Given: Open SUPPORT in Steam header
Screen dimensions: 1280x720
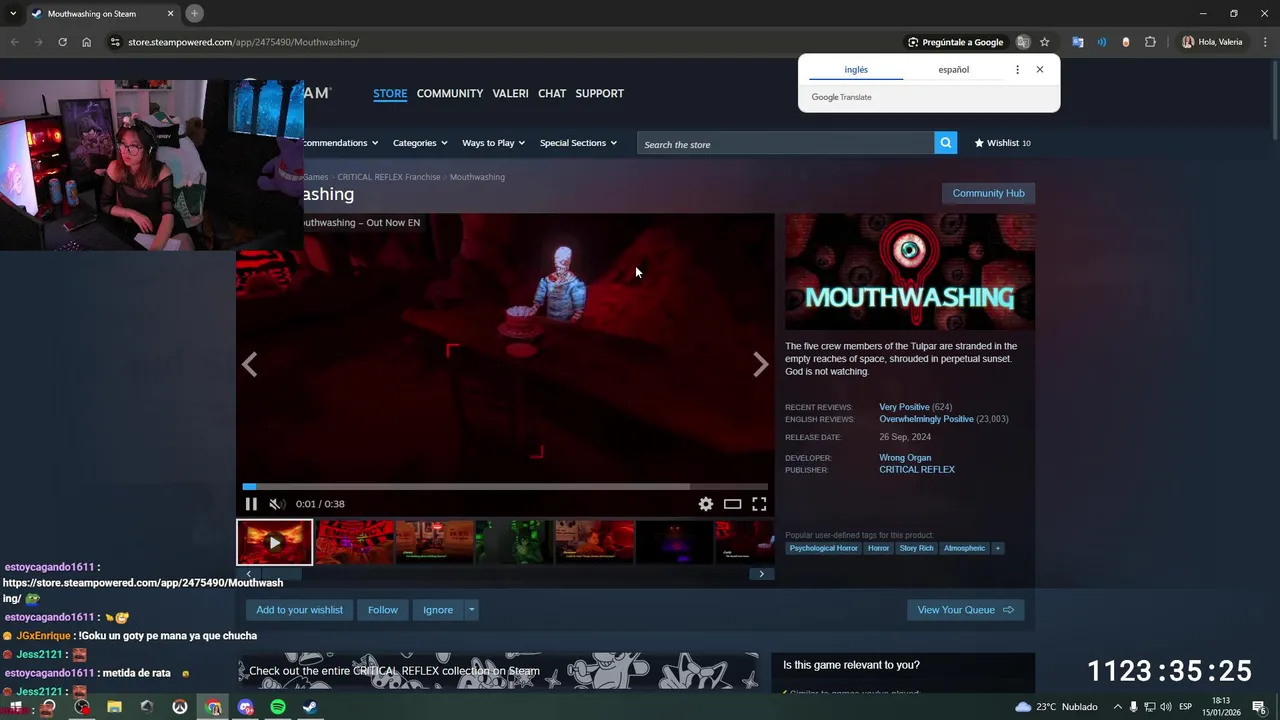Looking at the screenshot, I should [x=600, y=93].
